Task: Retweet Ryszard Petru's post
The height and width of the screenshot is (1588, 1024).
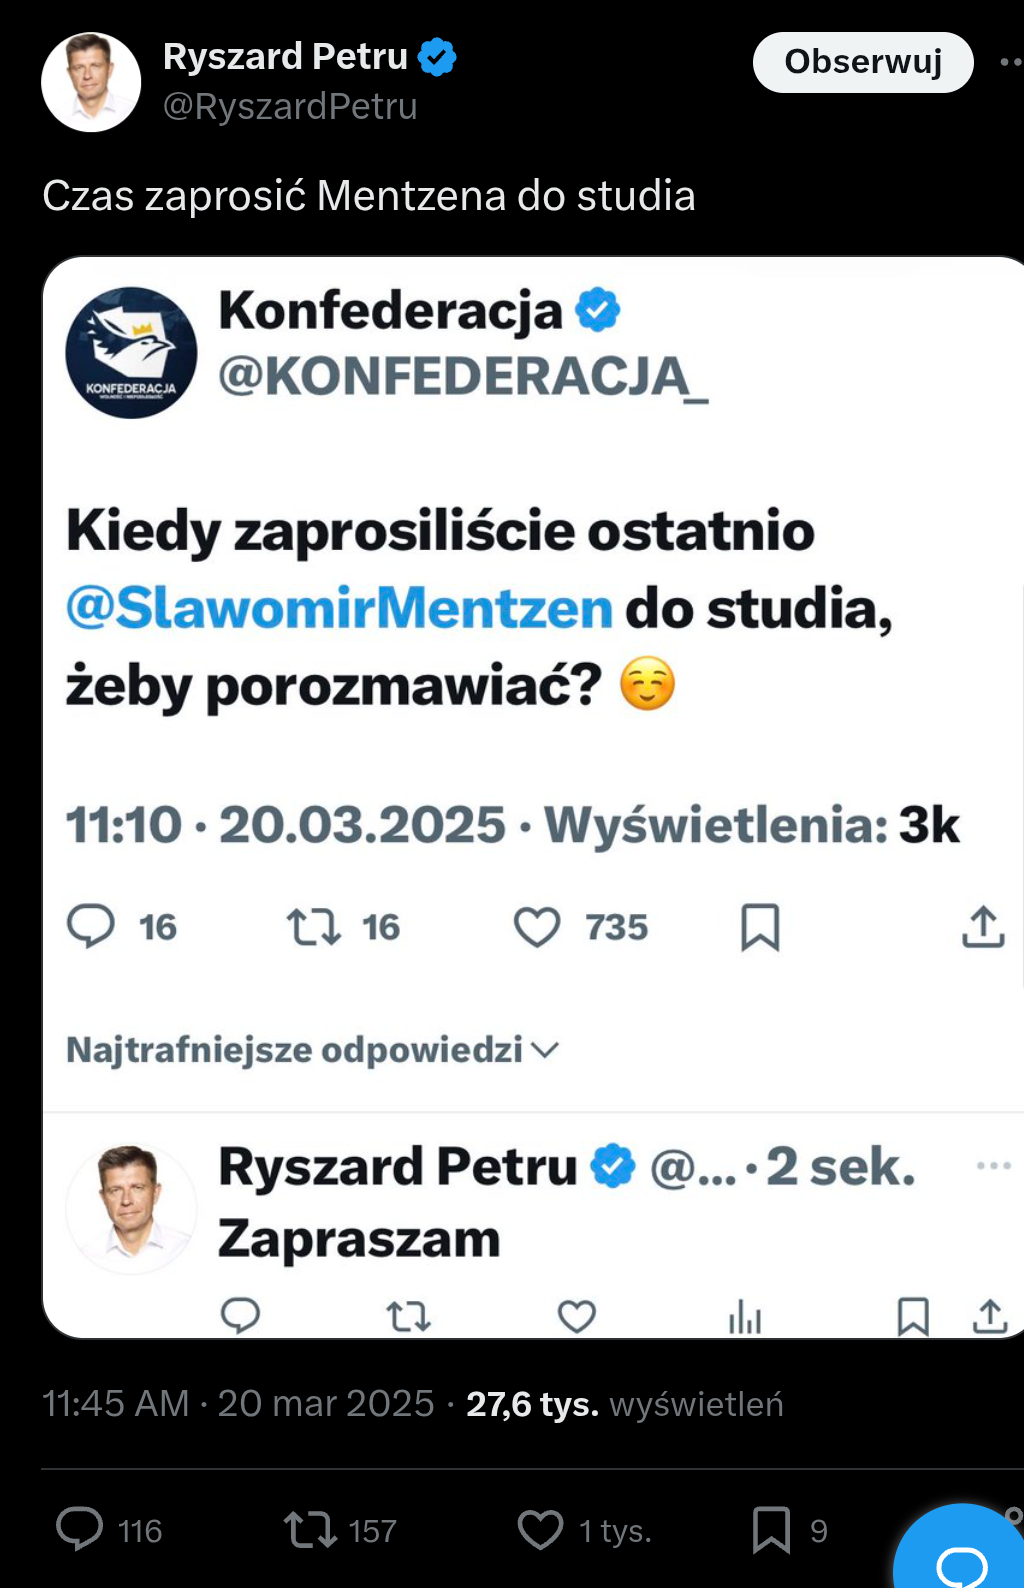Action: 310,1530
